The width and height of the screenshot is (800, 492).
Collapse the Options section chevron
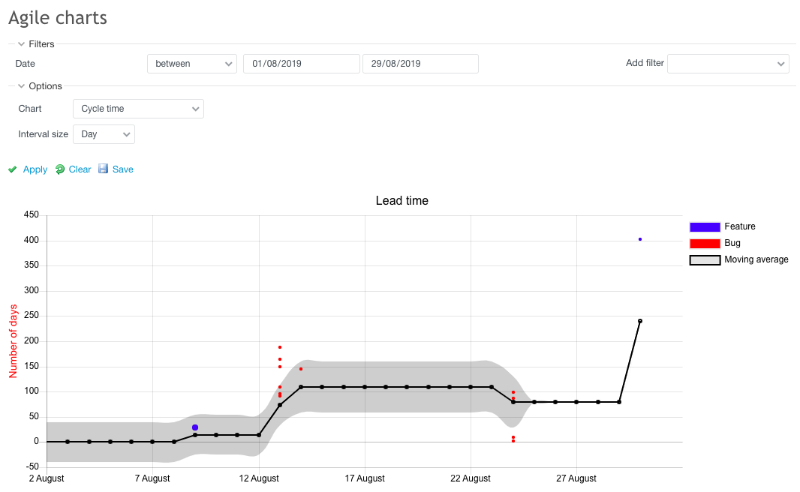tap(21, 86)
